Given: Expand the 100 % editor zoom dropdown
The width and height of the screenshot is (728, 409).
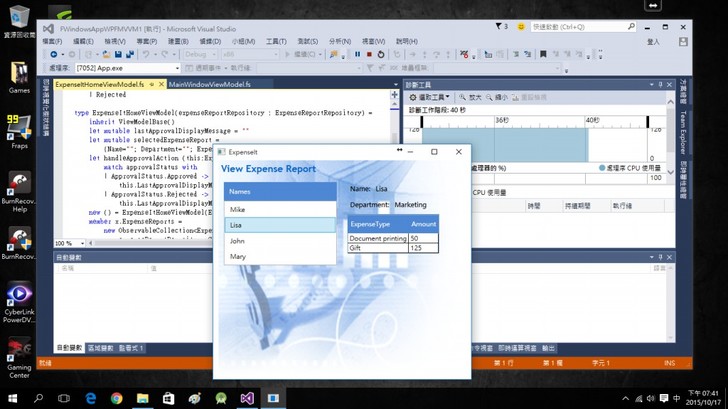Looking at the screenshot, I should (x=79, y=243).
